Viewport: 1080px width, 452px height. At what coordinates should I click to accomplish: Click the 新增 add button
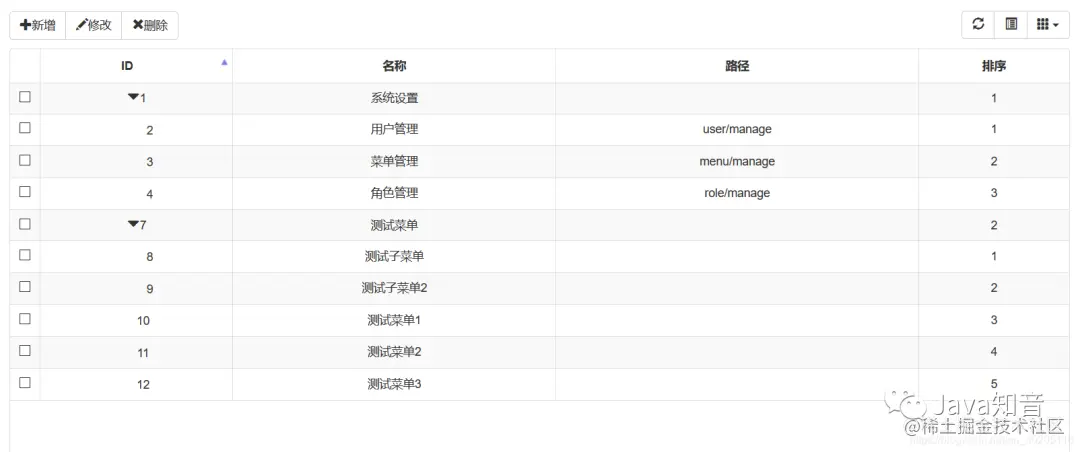coord(37,25)
